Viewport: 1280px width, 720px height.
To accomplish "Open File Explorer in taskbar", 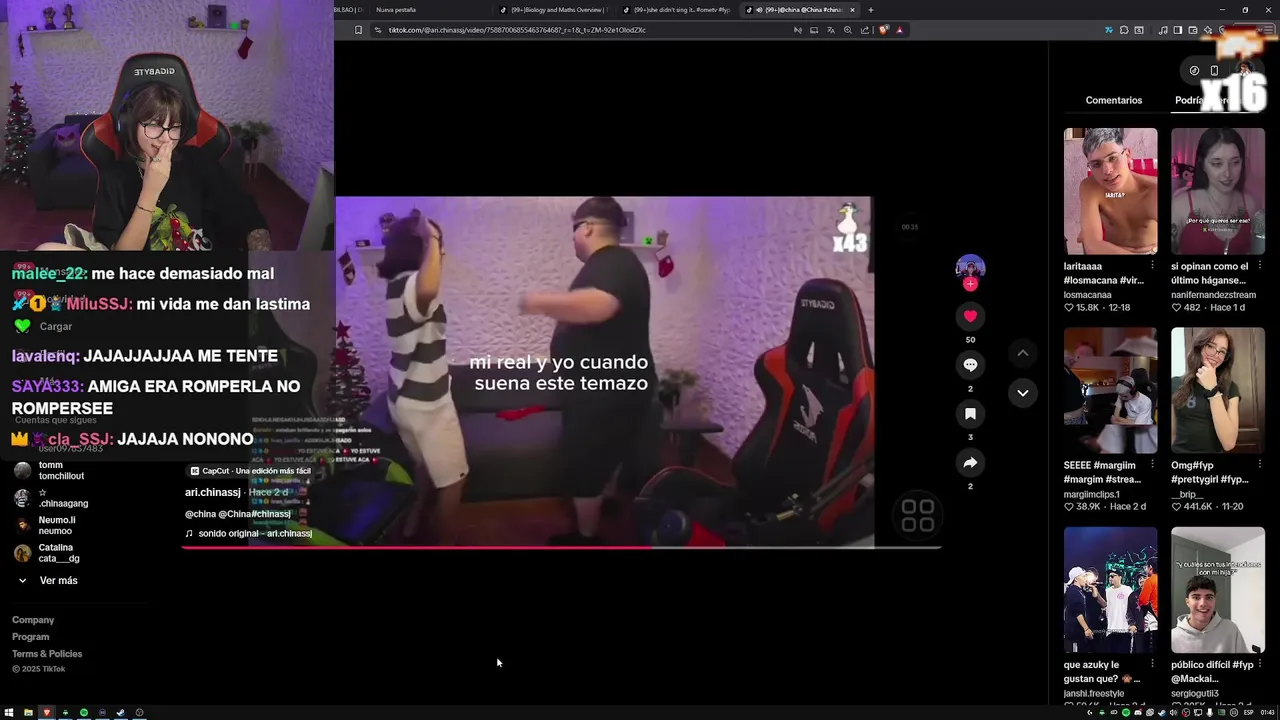I will click(x=28, y=713).
